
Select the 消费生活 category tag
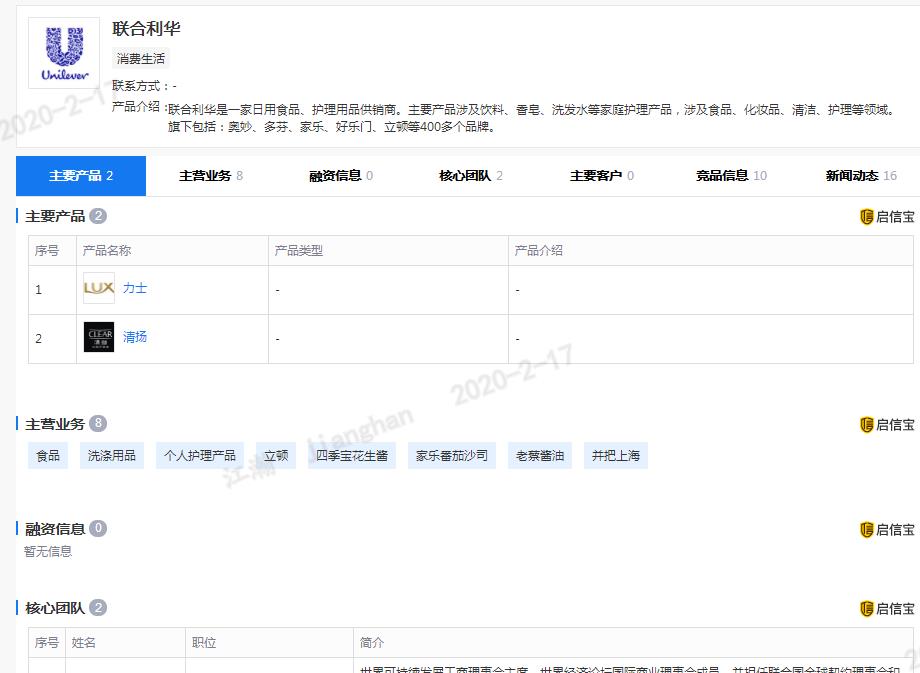(142, 58)
